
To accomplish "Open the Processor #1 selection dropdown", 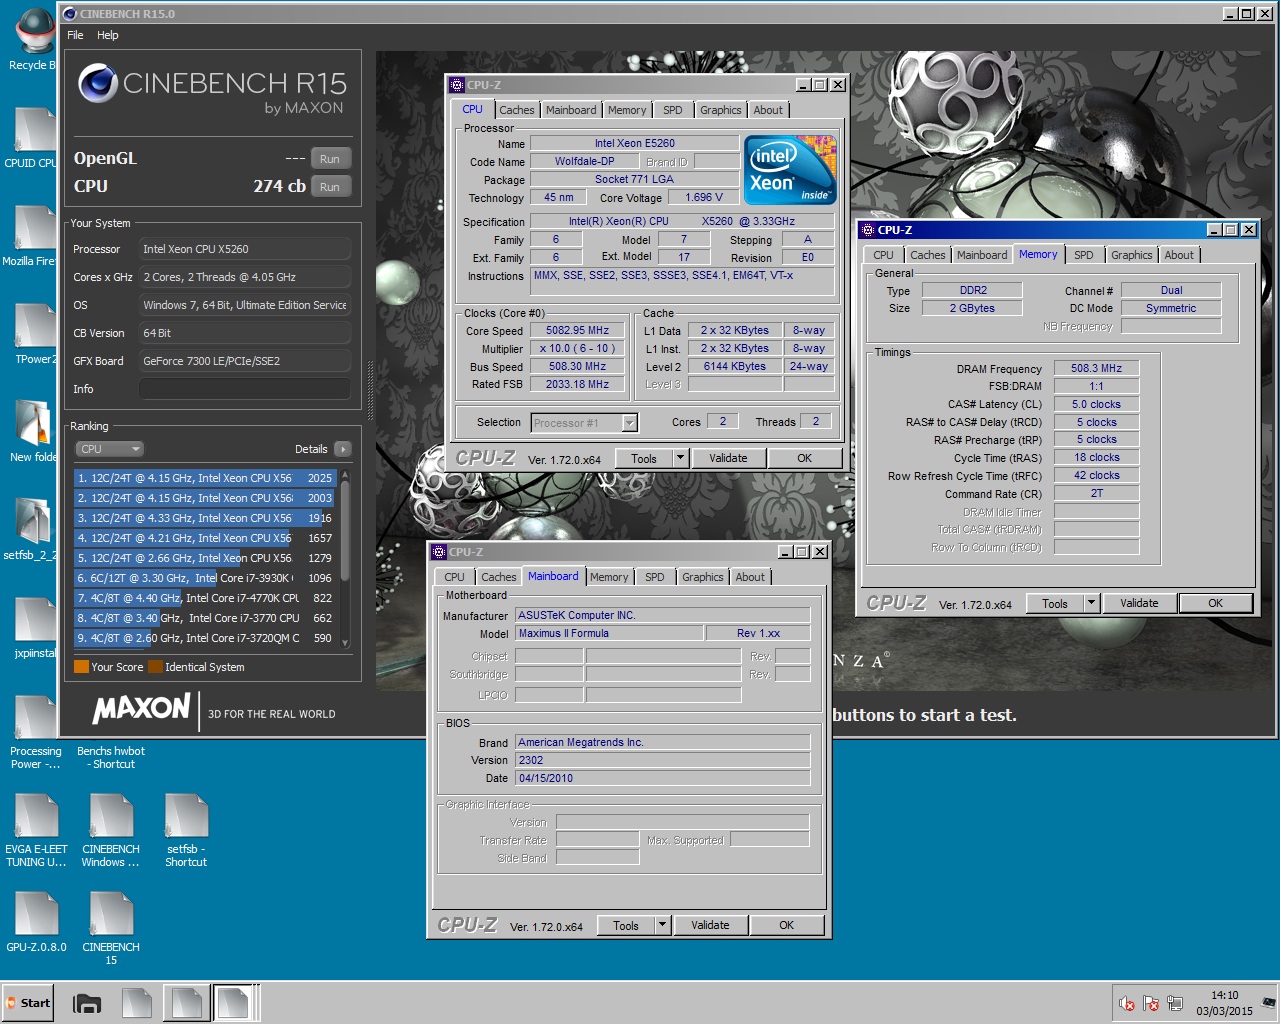I will tap(584, 423).
